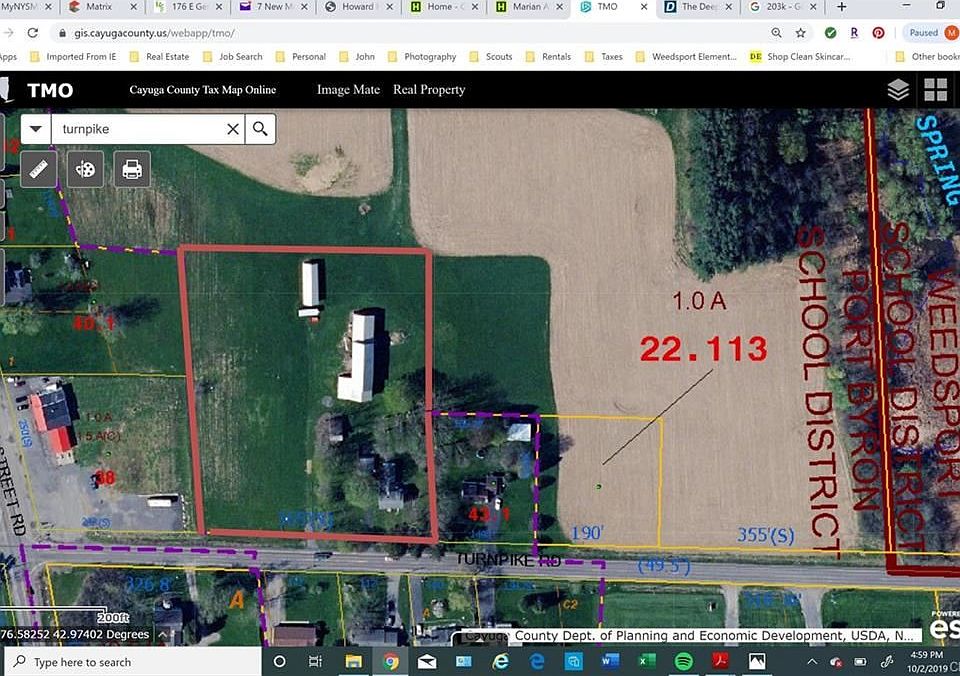Click the print map icon

[132, 169]
